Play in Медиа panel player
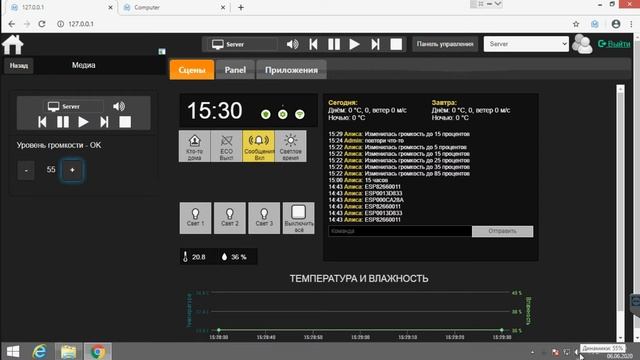 coord(83,122)
